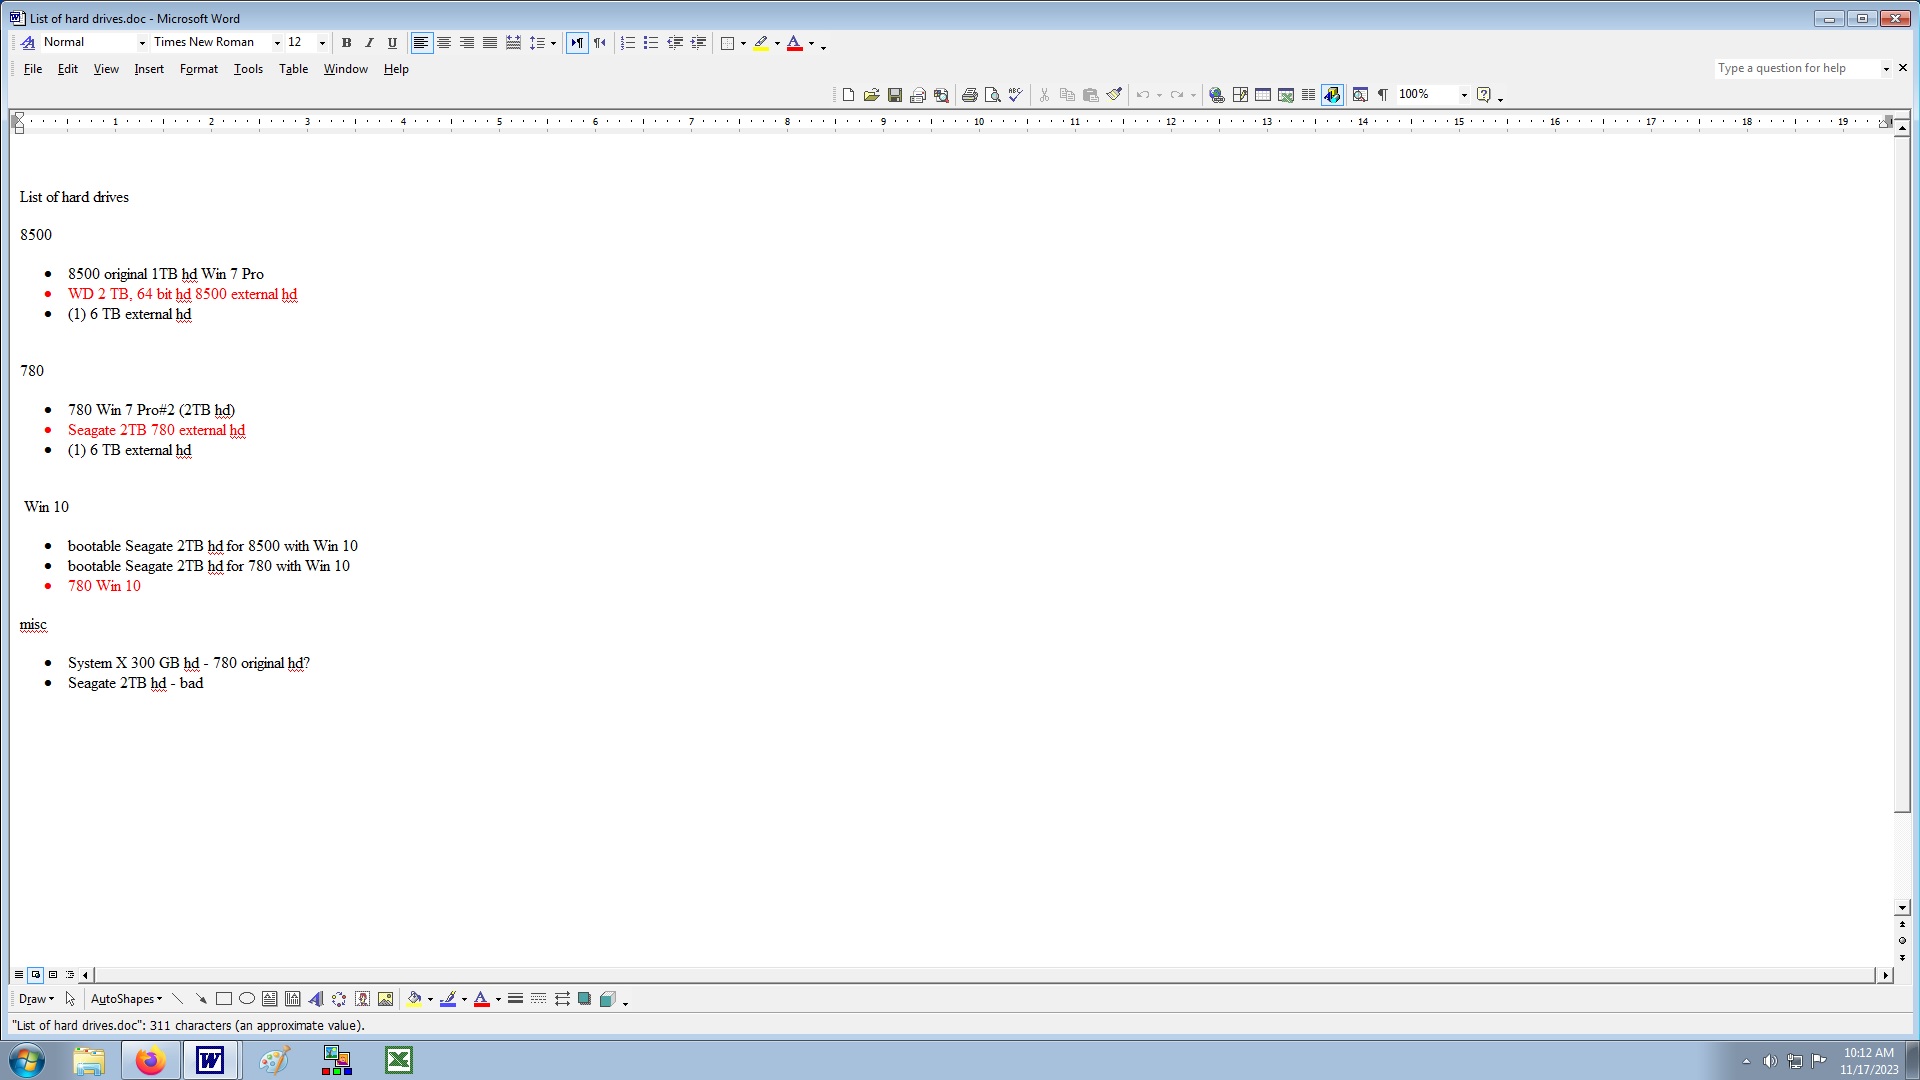Click Insert Microsoft Excel Worksheet icon
1920x1080 pixels.
pos(1286,95)
